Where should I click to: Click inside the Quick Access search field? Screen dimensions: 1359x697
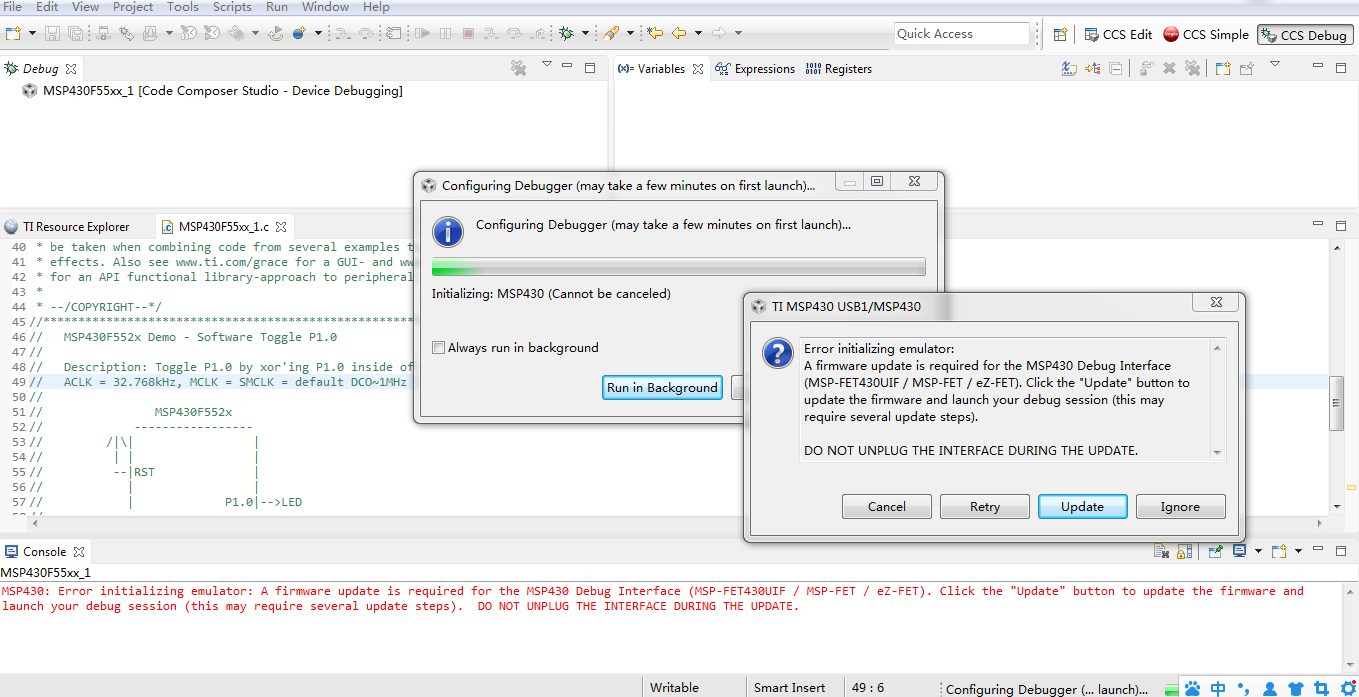coord(960,33)
